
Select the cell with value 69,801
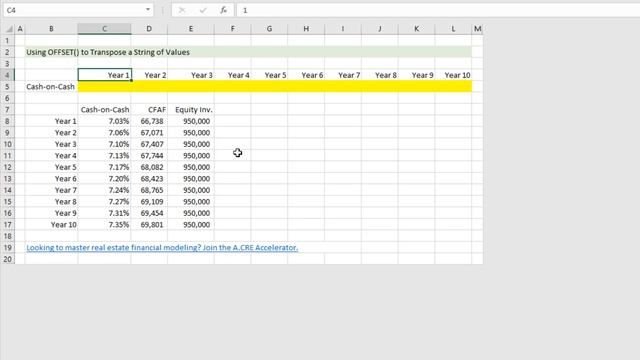(149, 224)
